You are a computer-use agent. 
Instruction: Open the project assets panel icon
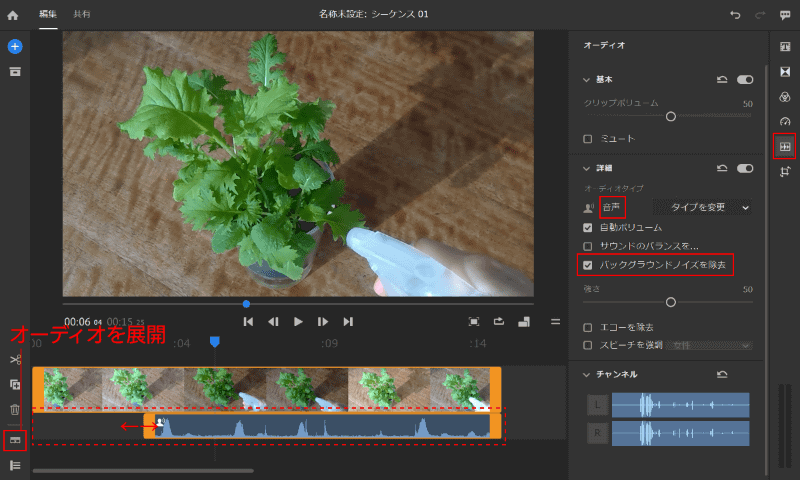(x=15, y=71)
